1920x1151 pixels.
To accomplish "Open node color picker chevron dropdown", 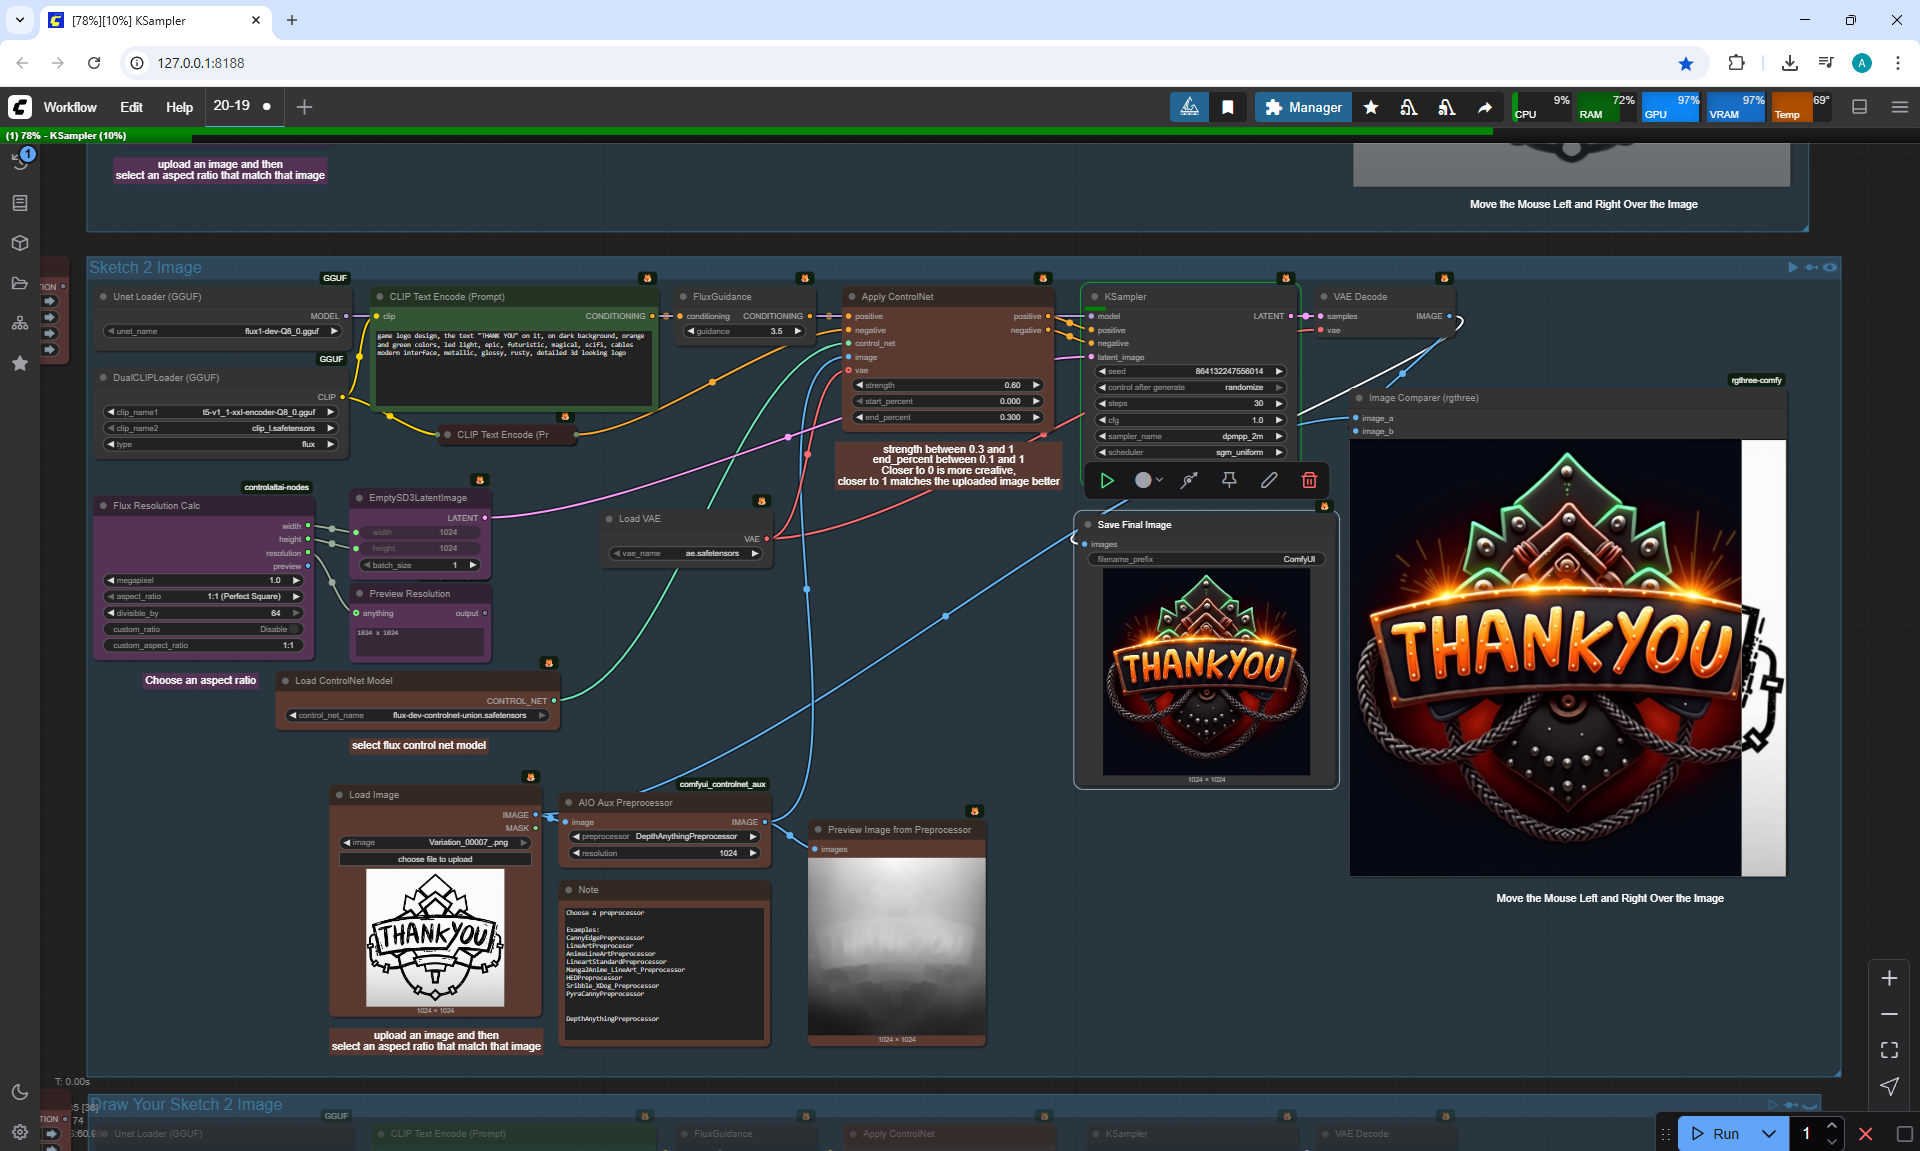I will click(1159, 480).
